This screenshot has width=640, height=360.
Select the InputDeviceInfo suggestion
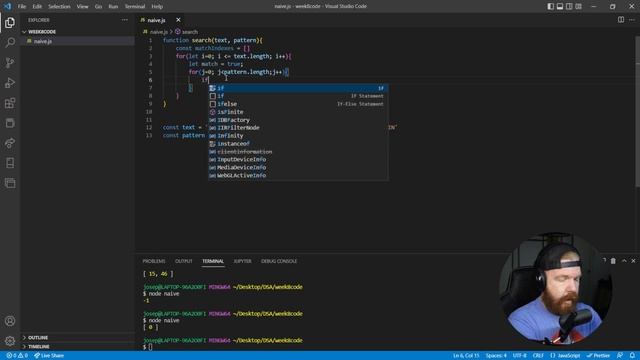298,160
